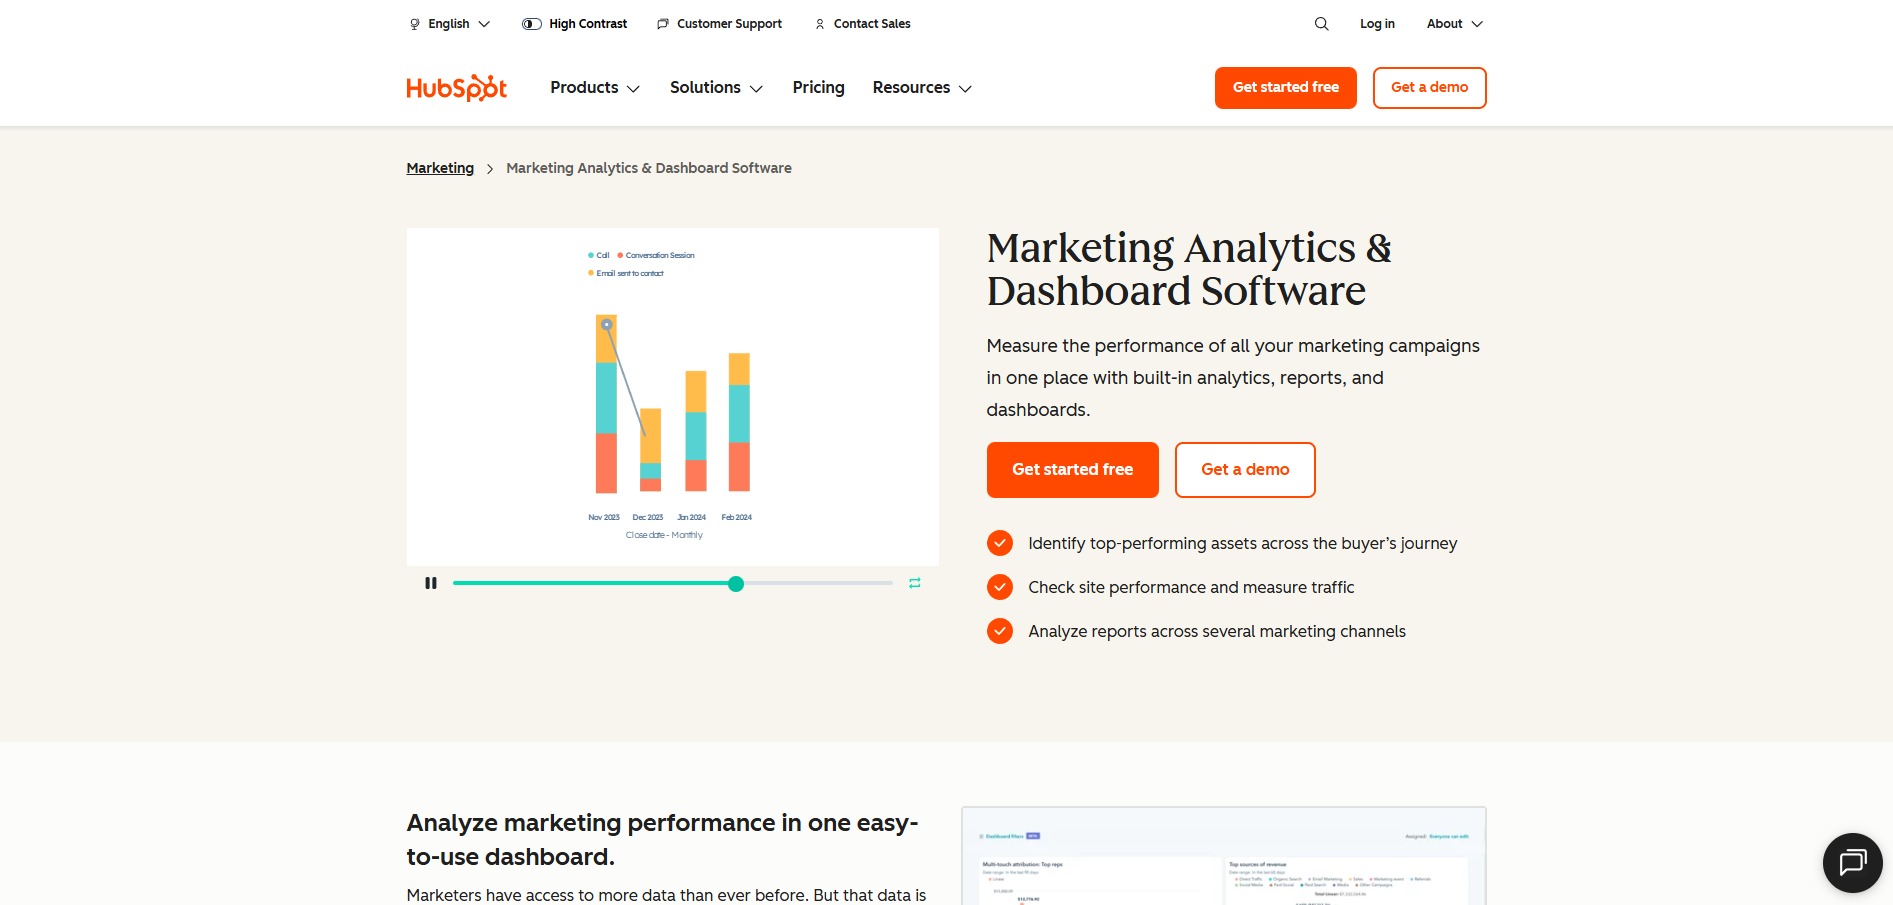The height and width of the screenshot is (905, 1893).
Task: Open the Resources menu
Action: coord(922,88)
